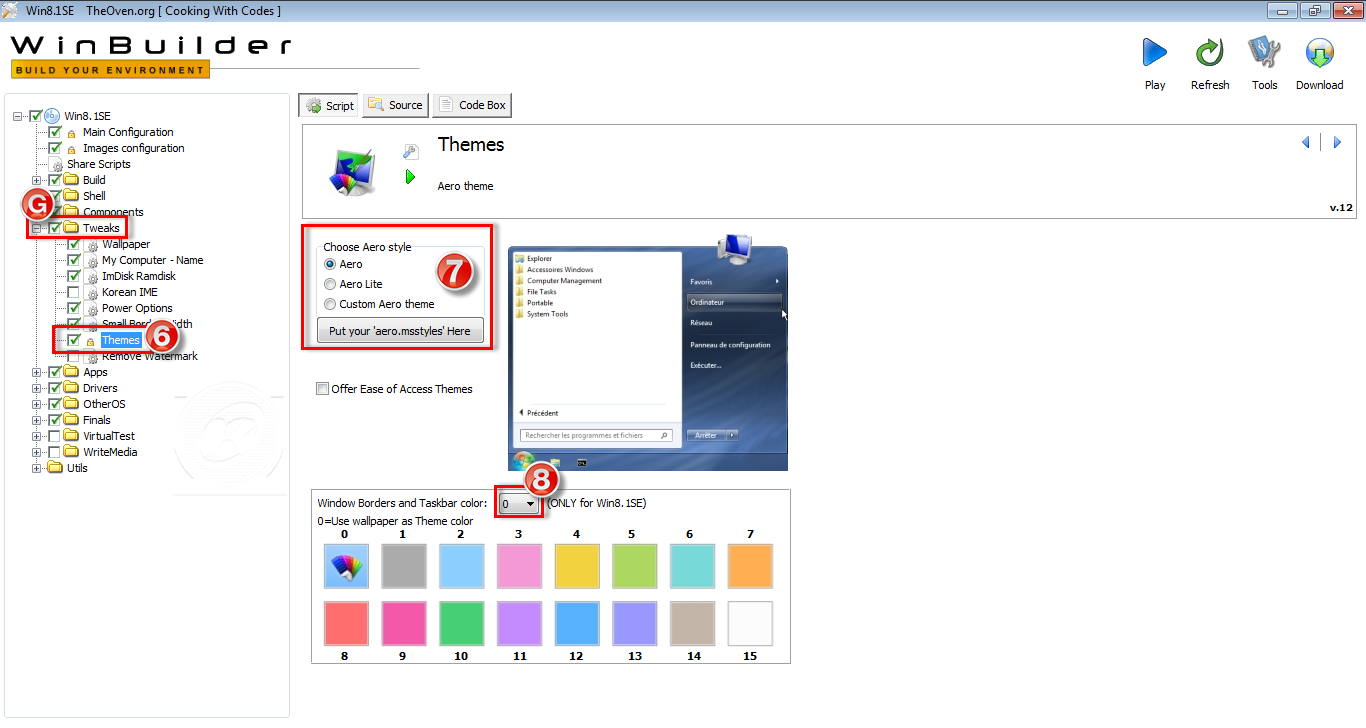This screenshot has width=1366, height=728.
Task: Click the yellow color swatch number 4
Action: tap(576, 566)
